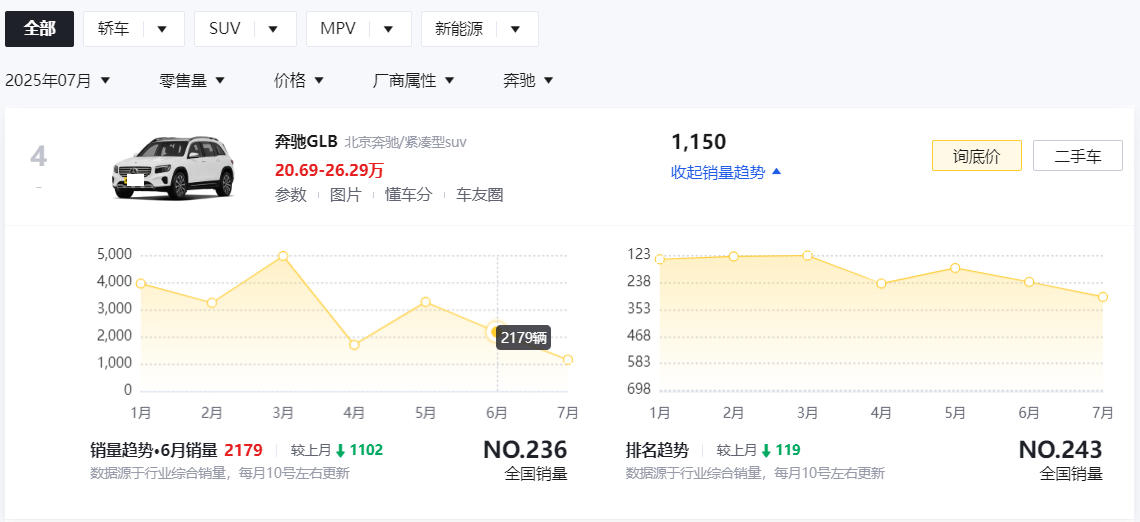Open the 零售量 filter dropdown
The width and height of the screenshot is (1140, 522).
point(192,81)
